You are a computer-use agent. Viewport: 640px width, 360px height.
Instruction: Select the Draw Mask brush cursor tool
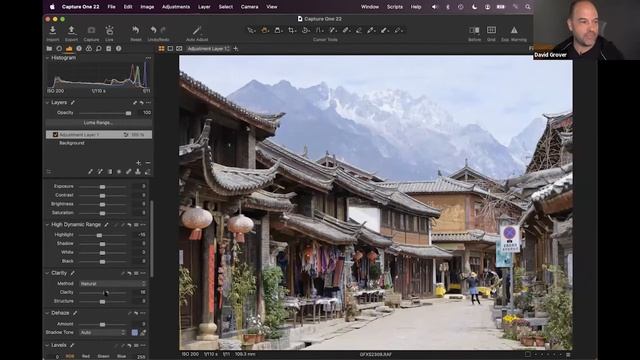point(346,30)
